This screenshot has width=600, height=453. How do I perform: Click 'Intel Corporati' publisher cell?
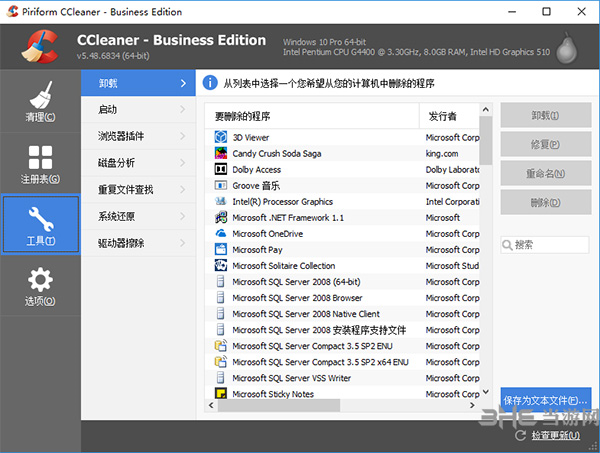452,202
